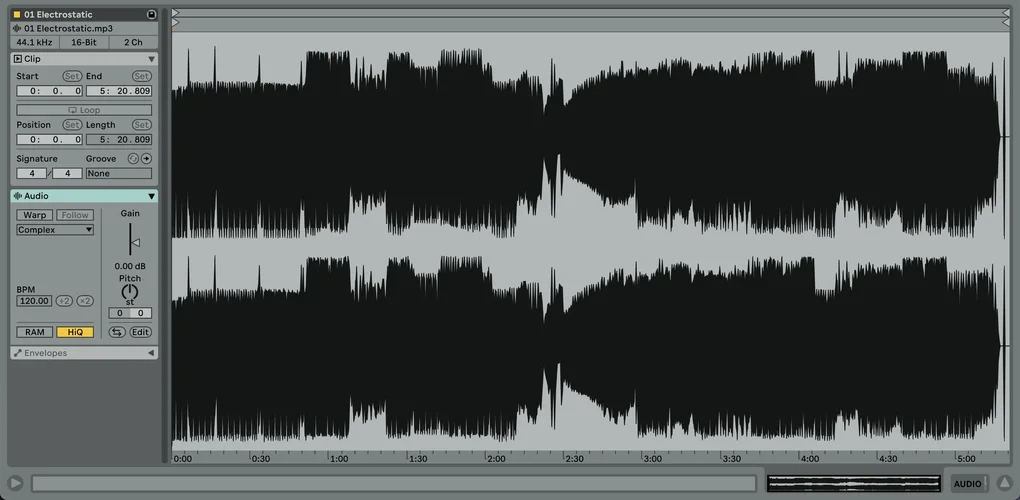Click the AUDIO track view selector
The image size is (1020, 500).
(968, 483)
